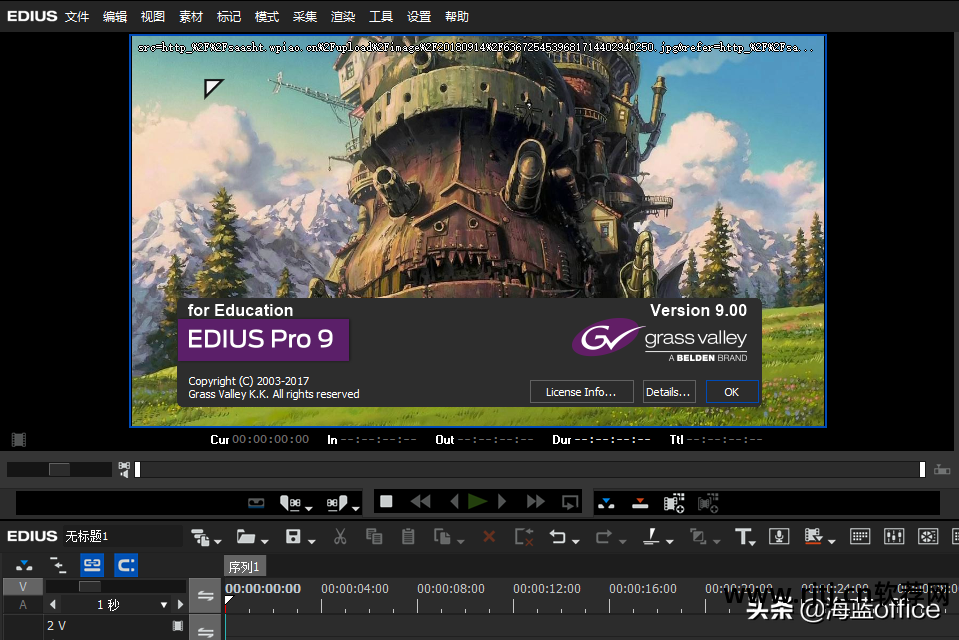Open the voice-over microphone tool
This screenshot has height=640, width=959.
pos(778,537)
